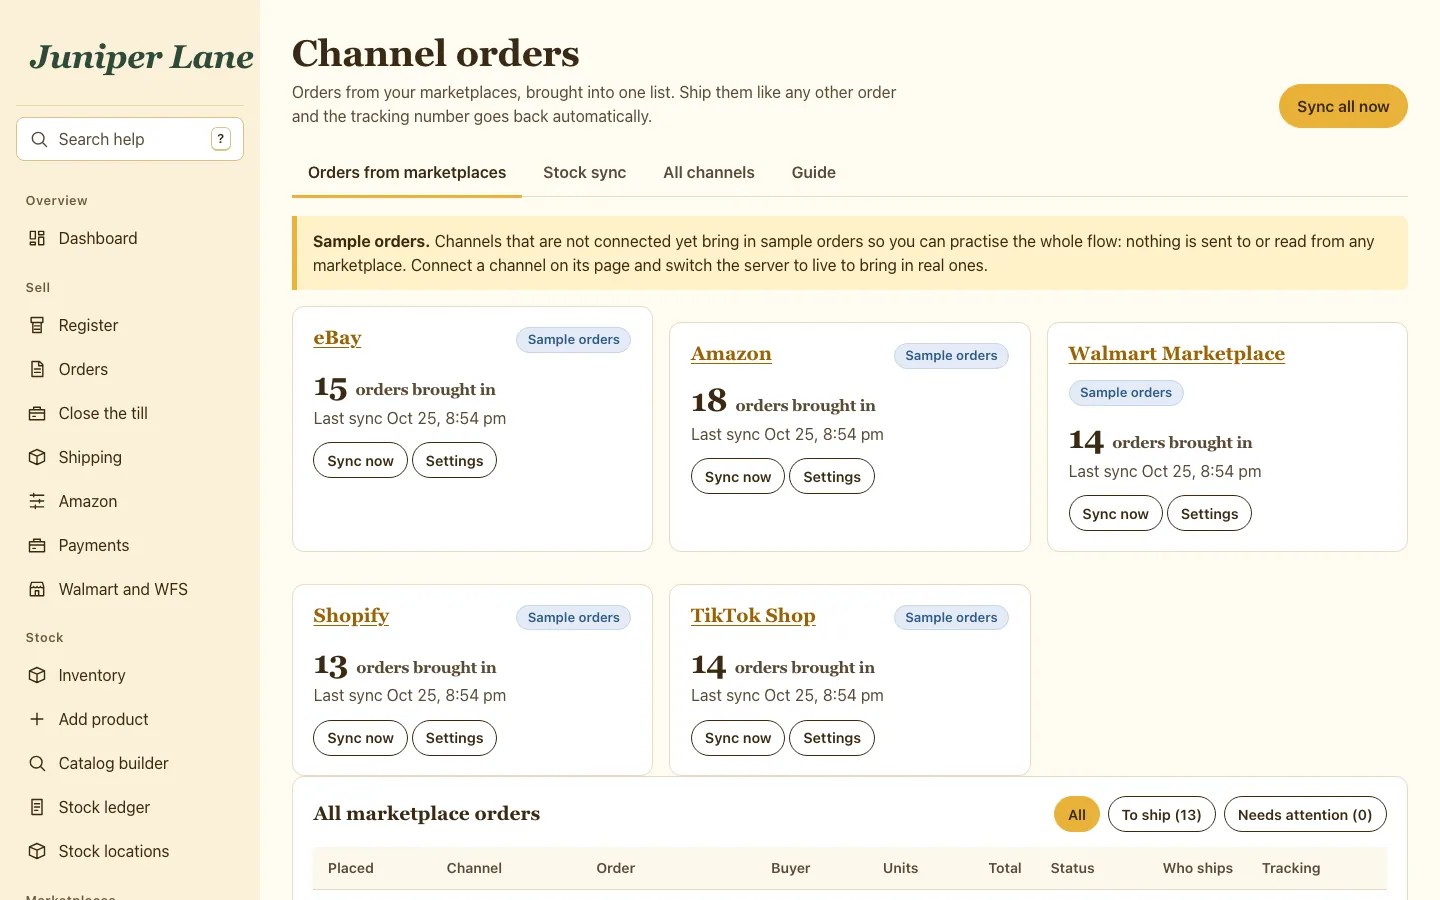
Task: Open Stock locations in the sidebar
Action: [x=130, y=851]
